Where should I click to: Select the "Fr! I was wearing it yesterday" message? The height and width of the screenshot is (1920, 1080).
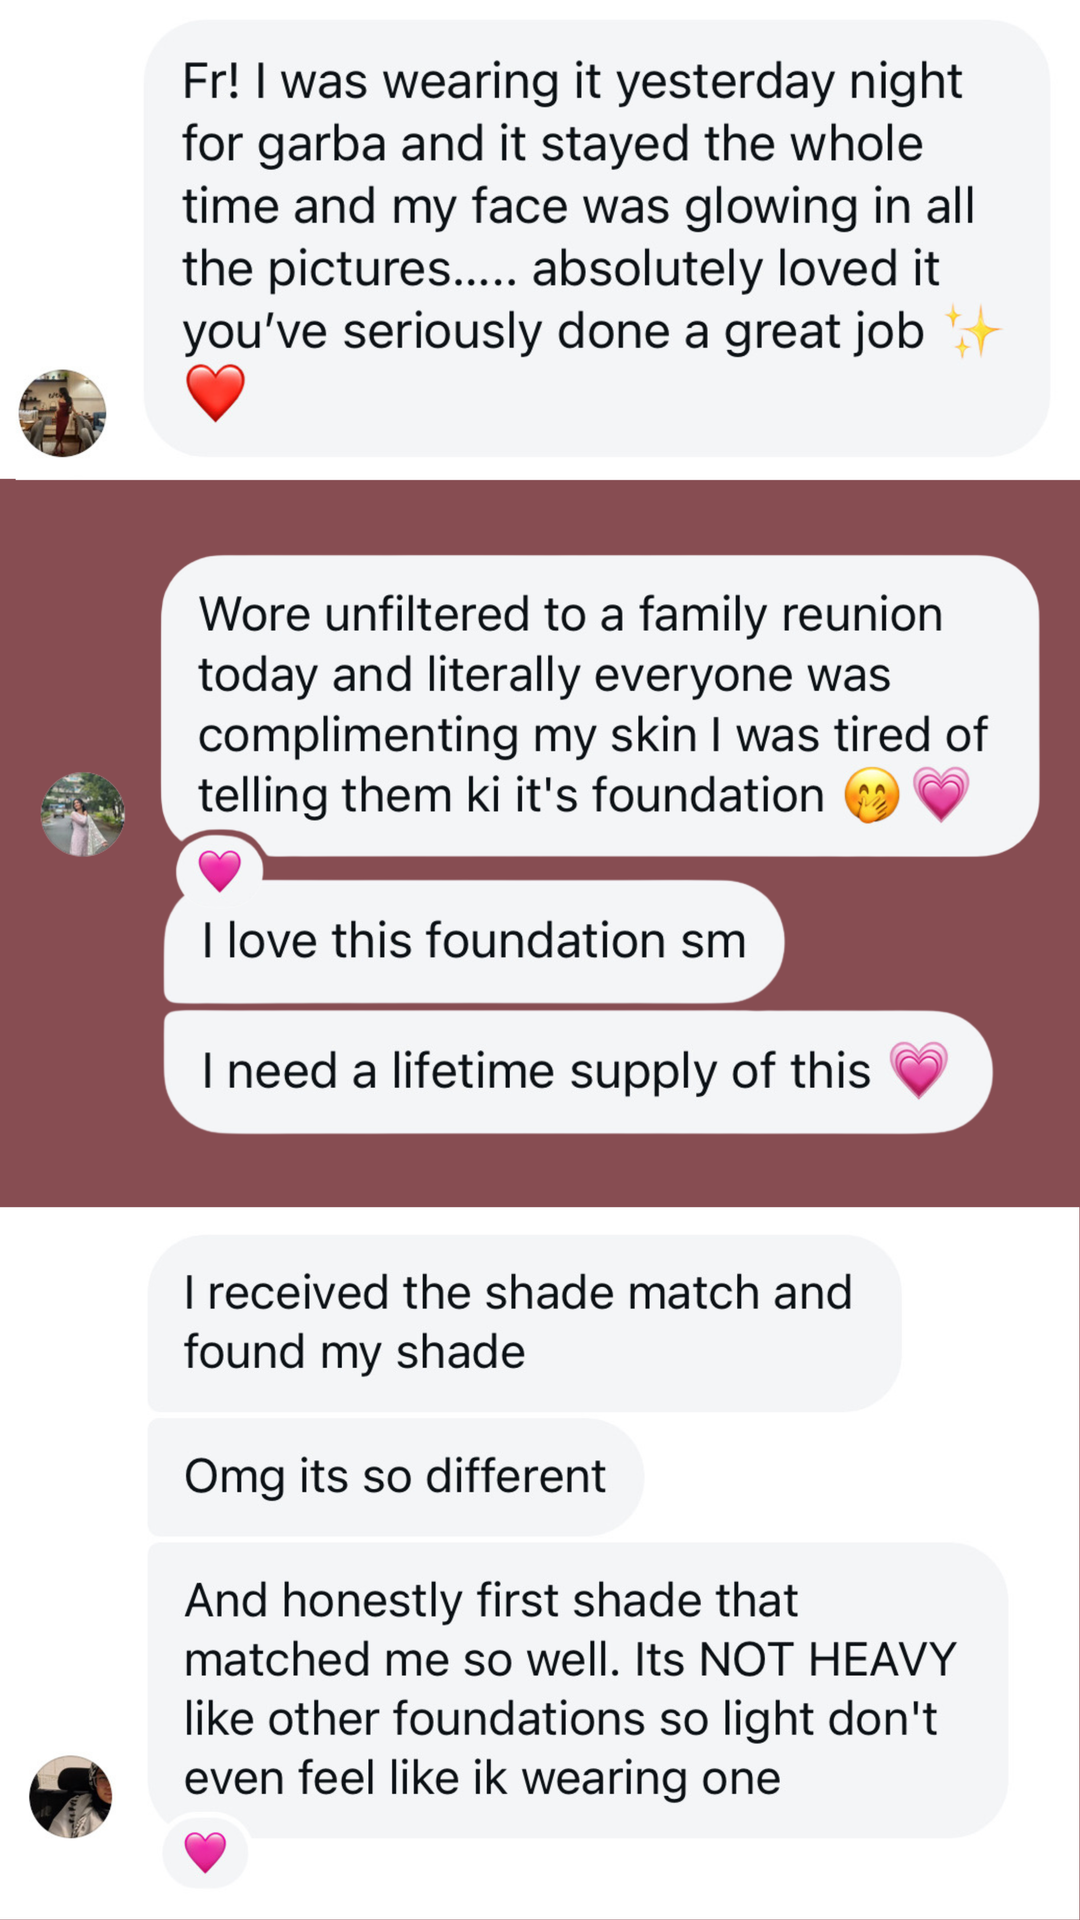coord(596,238)
